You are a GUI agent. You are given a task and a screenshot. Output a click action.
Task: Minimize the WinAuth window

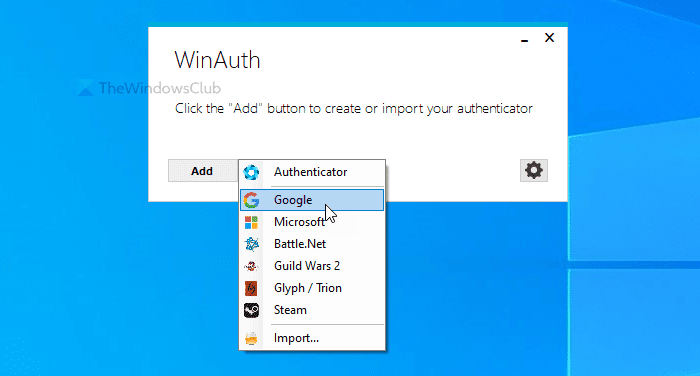(x=525, y=40)
